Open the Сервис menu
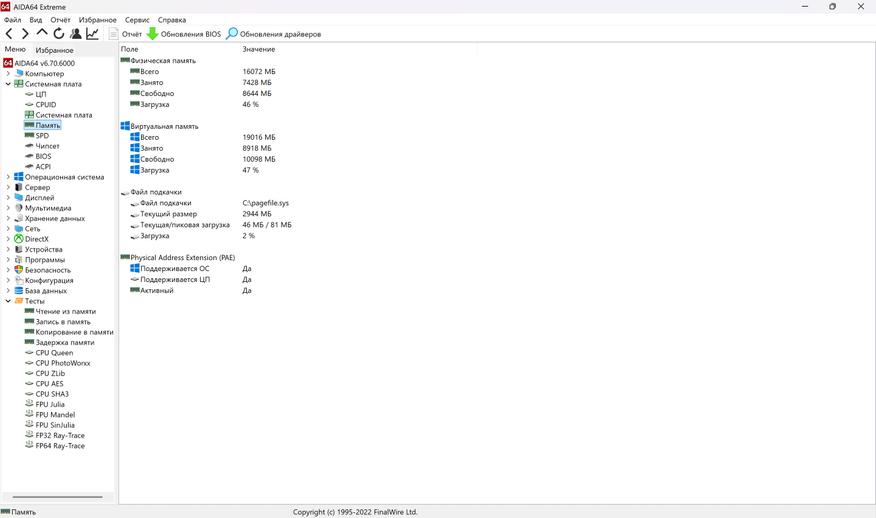 [x=137, y=20]
